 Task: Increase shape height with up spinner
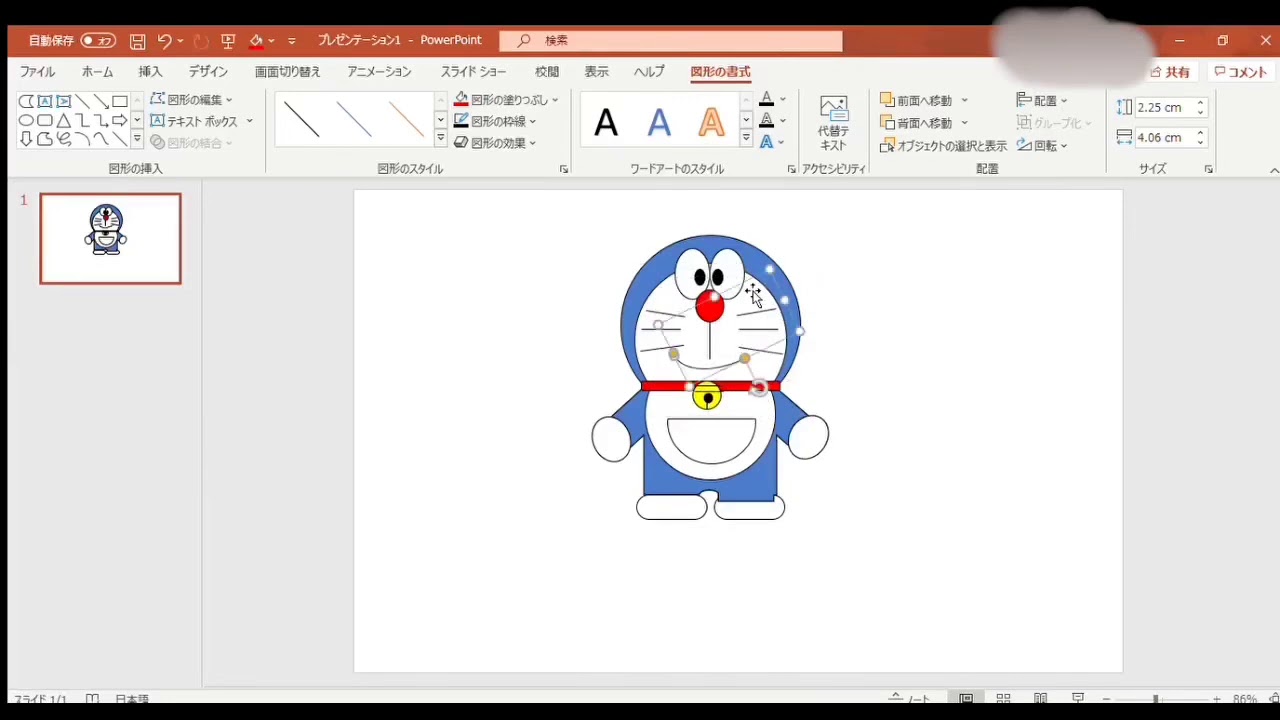[1201, 102]
